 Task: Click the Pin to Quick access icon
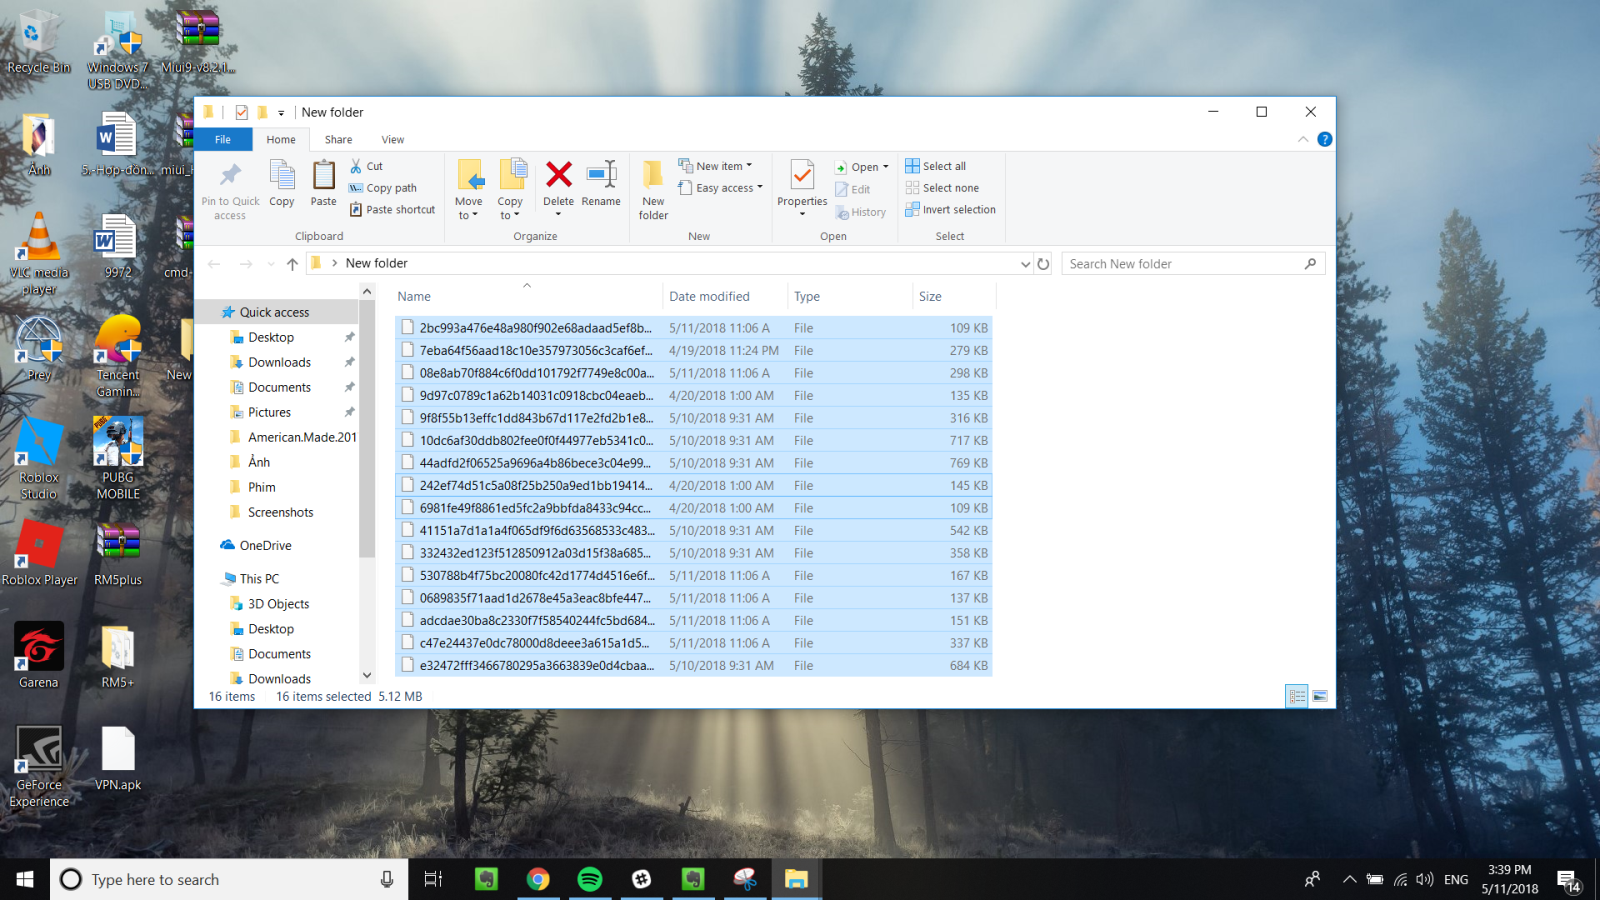click(230, 176)
